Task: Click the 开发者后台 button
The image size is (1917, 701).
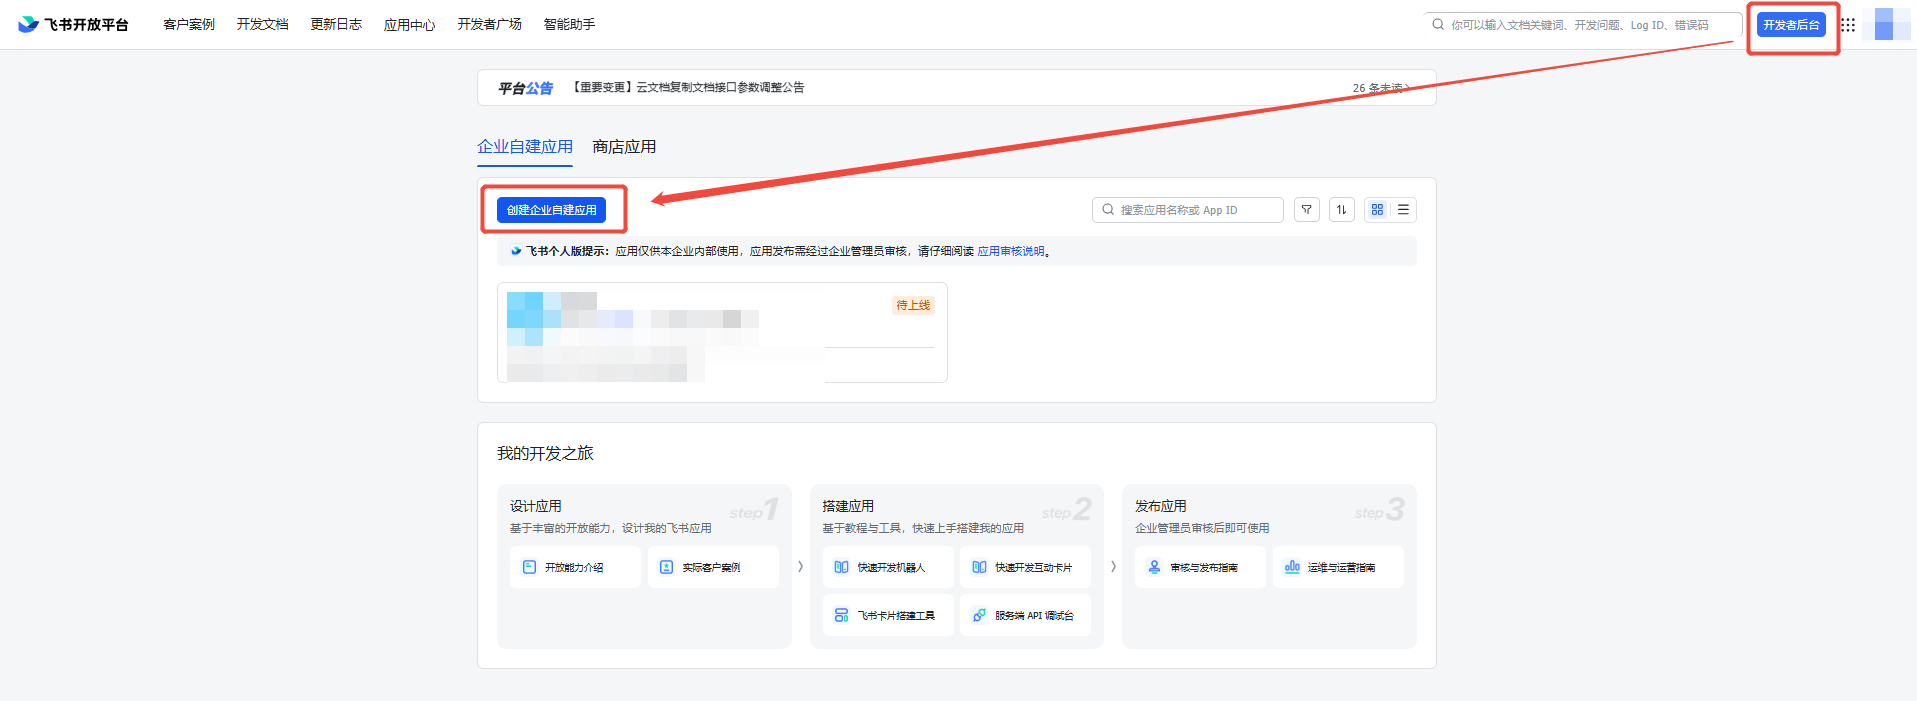Action: pos(1791,25)
